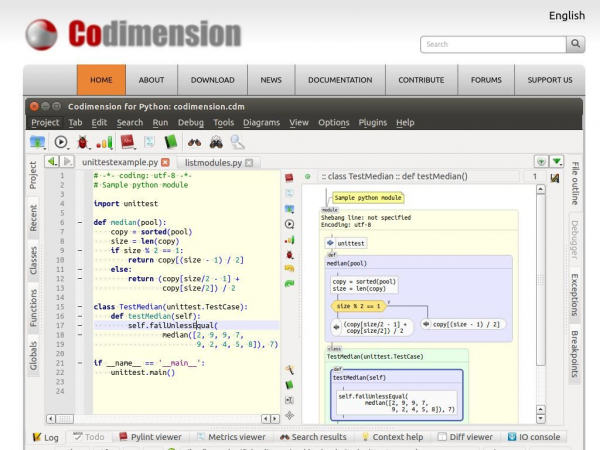Open the Diagrams menu
Screen dimensions: 600x450
[261, 122]
